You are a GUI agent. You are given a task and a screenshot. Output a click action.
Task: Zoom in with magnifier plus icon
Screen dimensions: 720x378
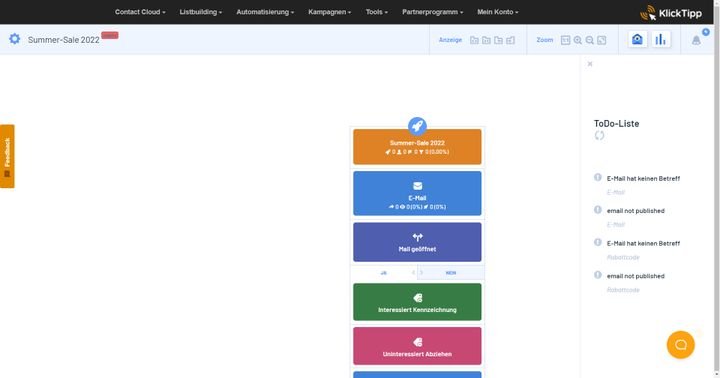578,40
